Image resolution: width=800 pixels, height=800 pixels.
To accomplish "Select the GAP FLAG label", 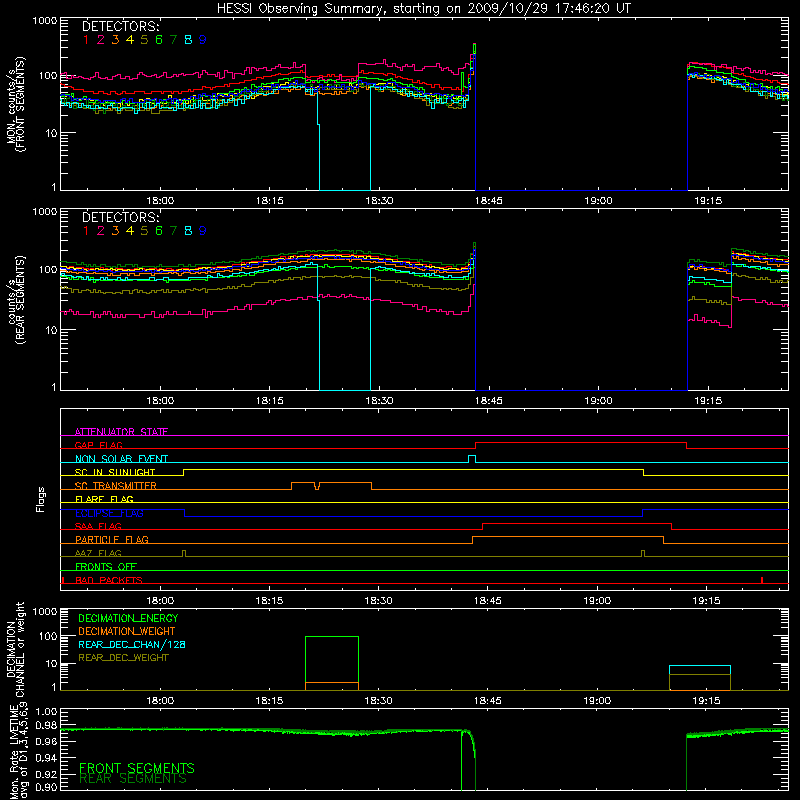I will pyautogui.click(x=99, y=445).
